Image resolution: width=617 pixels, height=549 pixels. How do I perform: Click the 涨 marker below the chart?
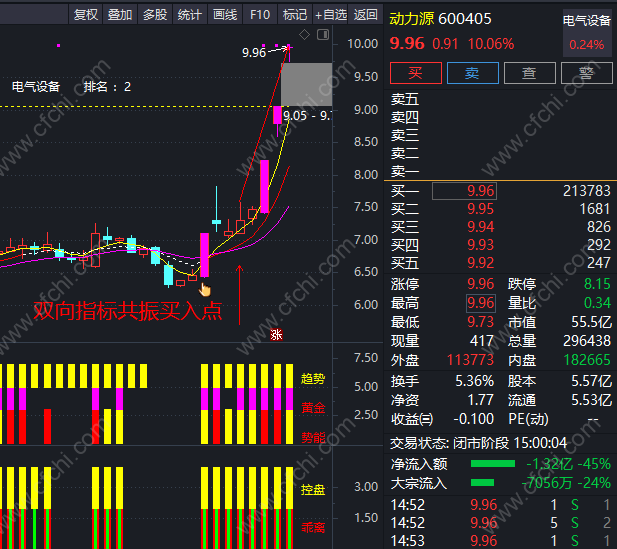[276, 335]
